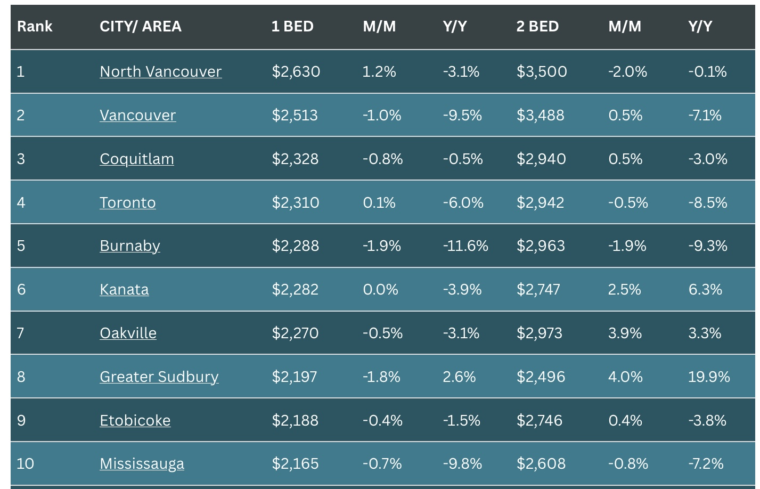The image size is (760, 489).
Task: Open the Mississauga link
Action: point(142,464)
